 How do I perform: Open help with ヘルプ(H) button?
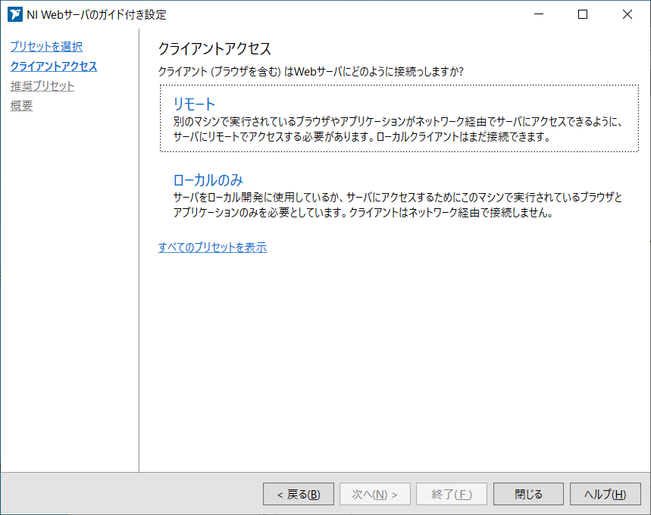pyautogui.click(x=605, y=494)
